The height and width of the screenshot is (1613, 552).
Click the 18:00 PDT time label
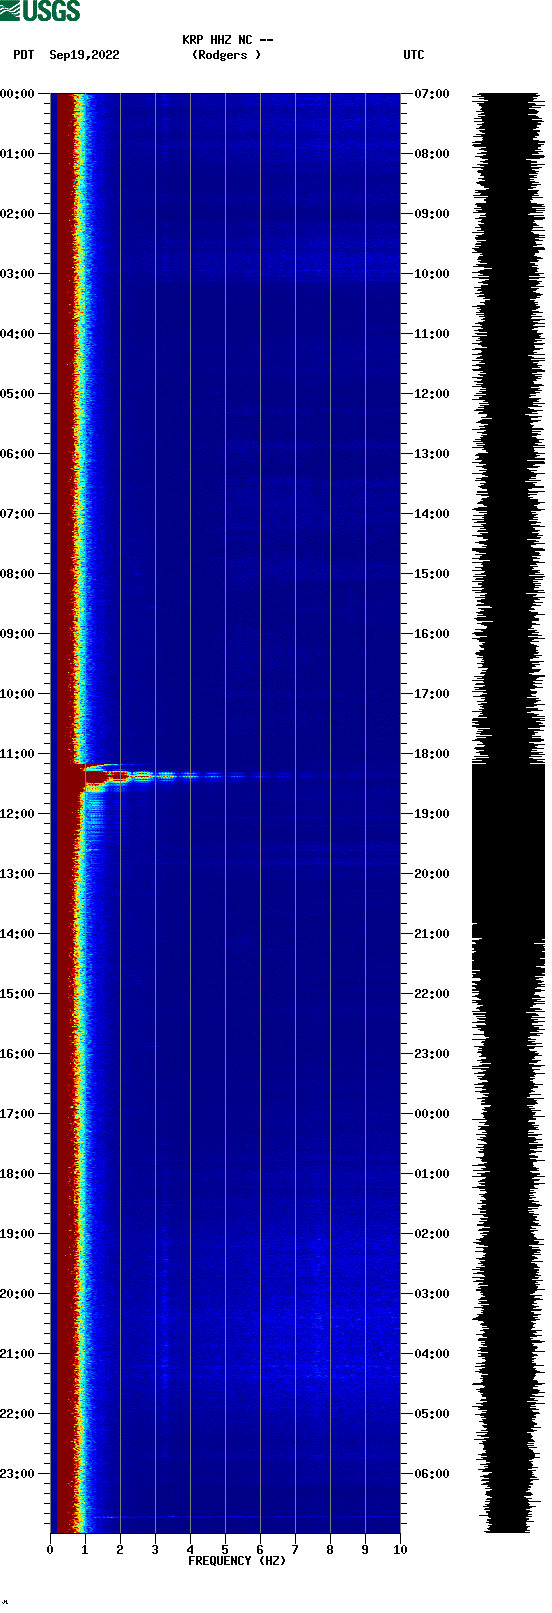(17, 1174)
